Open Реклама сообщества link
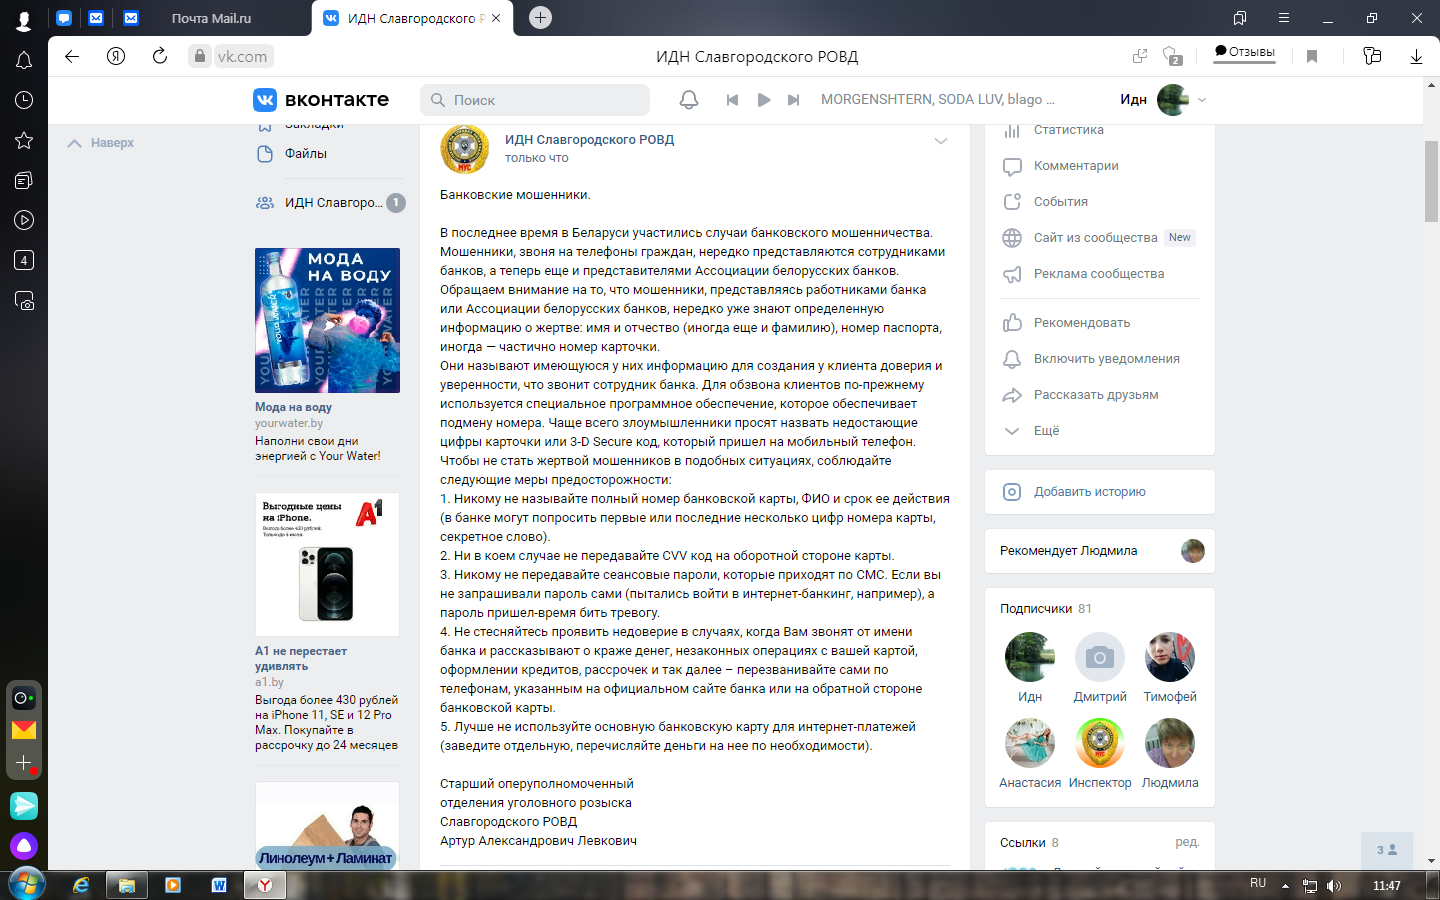The width and height of the screenshot is (1440, 900). click(1098, 274)
